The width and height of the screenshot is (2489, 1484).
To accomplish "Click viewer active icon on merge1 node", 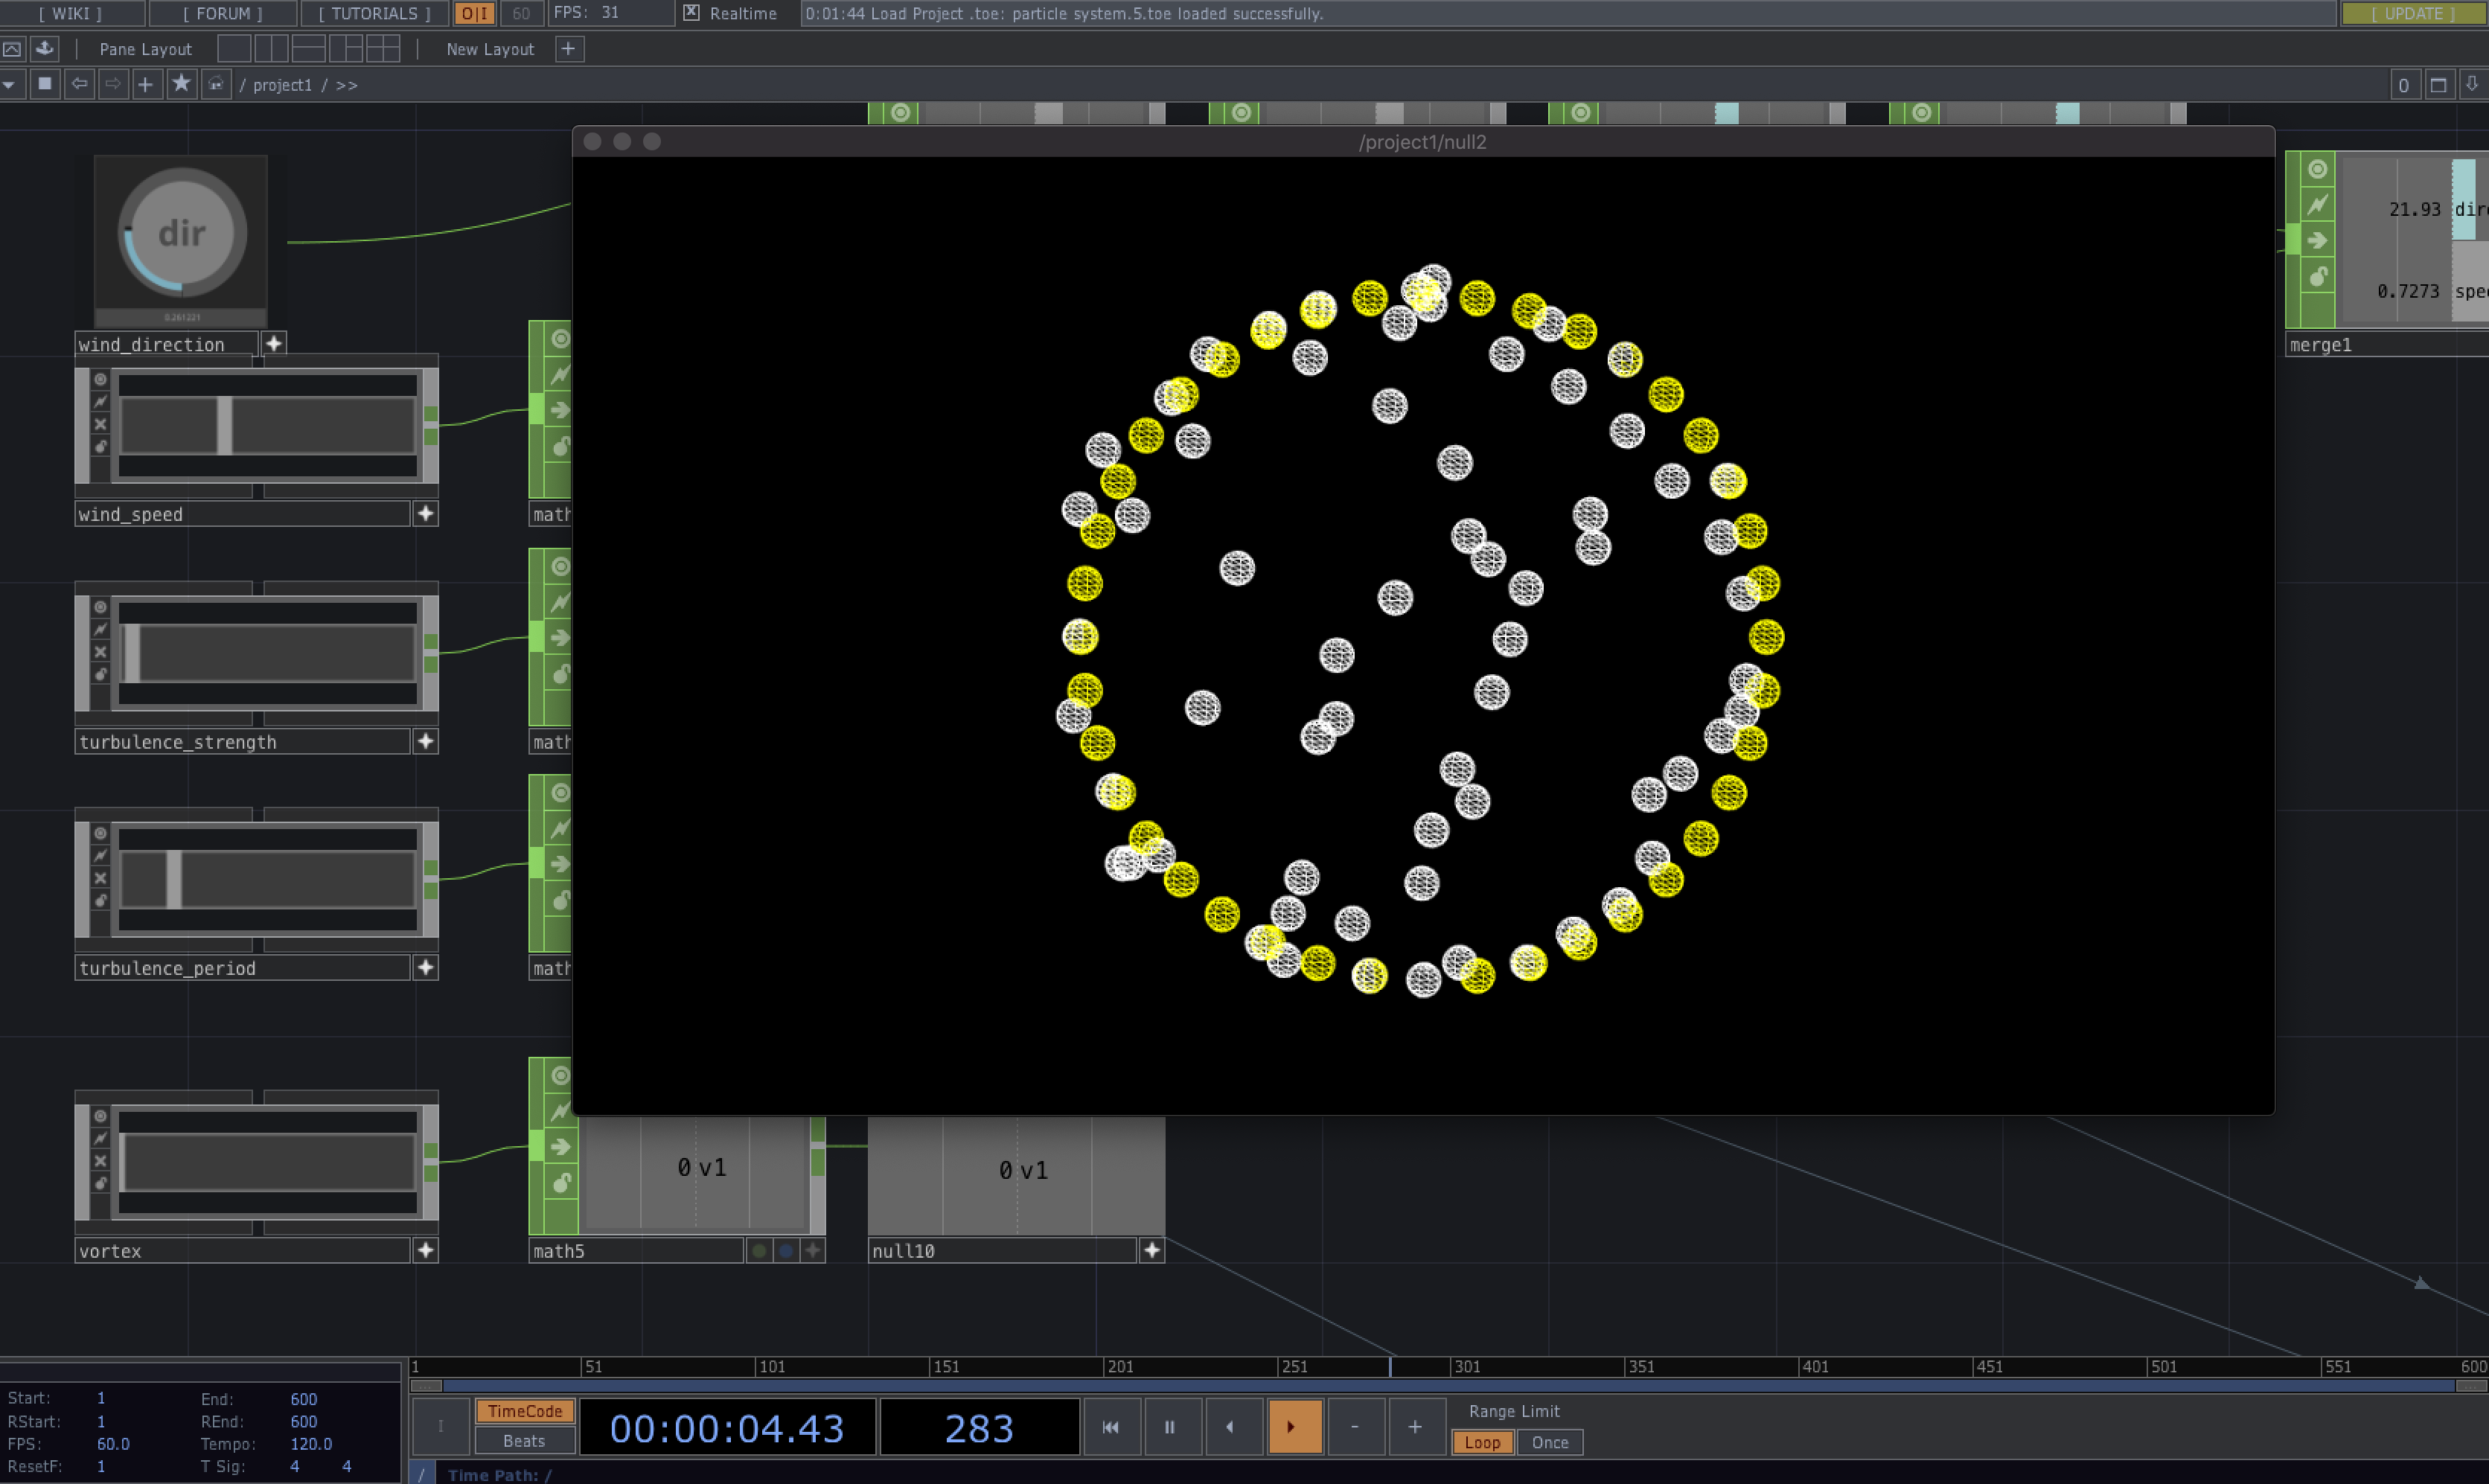I will click(x=2317, y=170).
